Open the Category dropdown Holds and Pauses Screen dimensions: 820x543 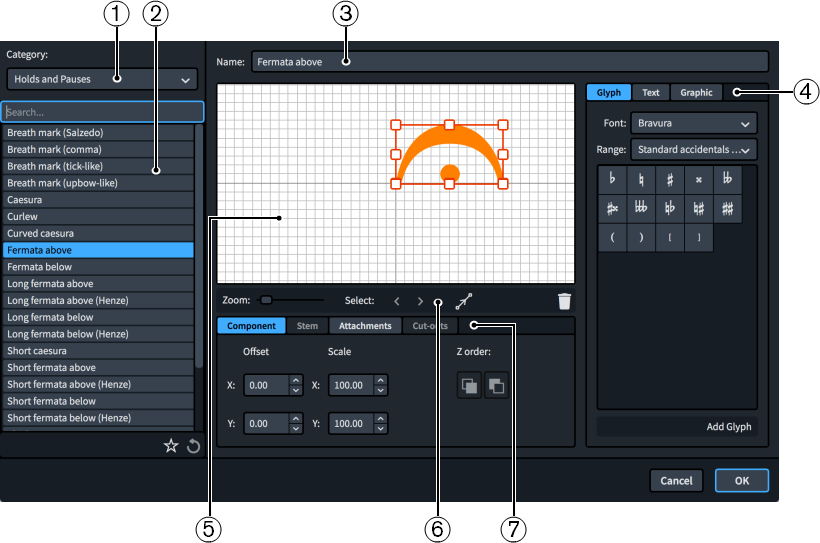pos(102,80)
